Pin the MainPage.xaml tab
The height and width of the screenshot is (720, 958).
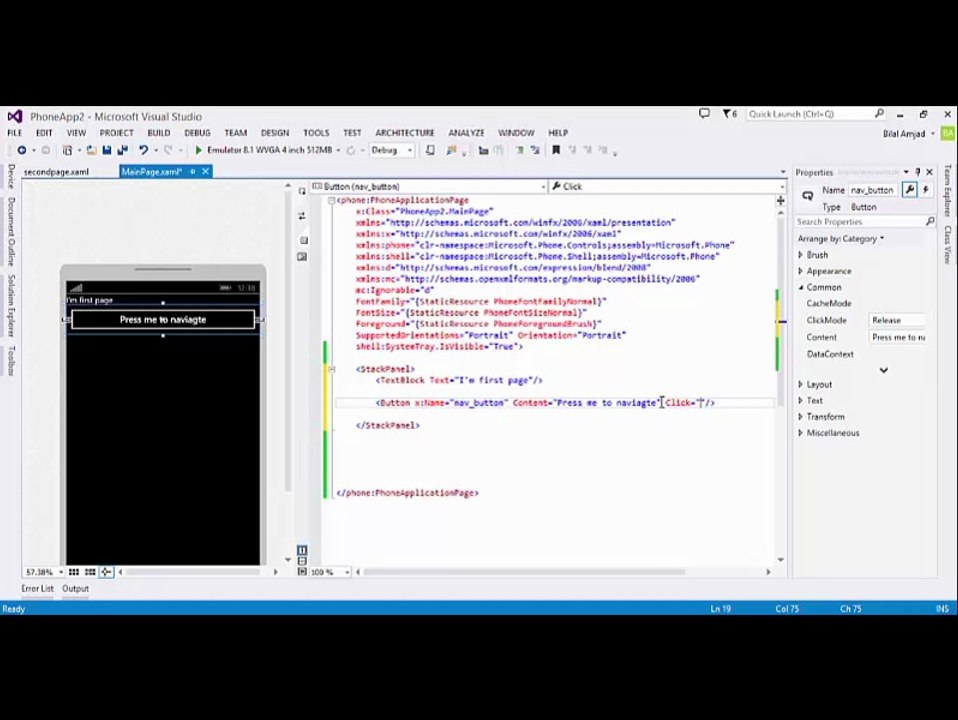pos(192,172)
